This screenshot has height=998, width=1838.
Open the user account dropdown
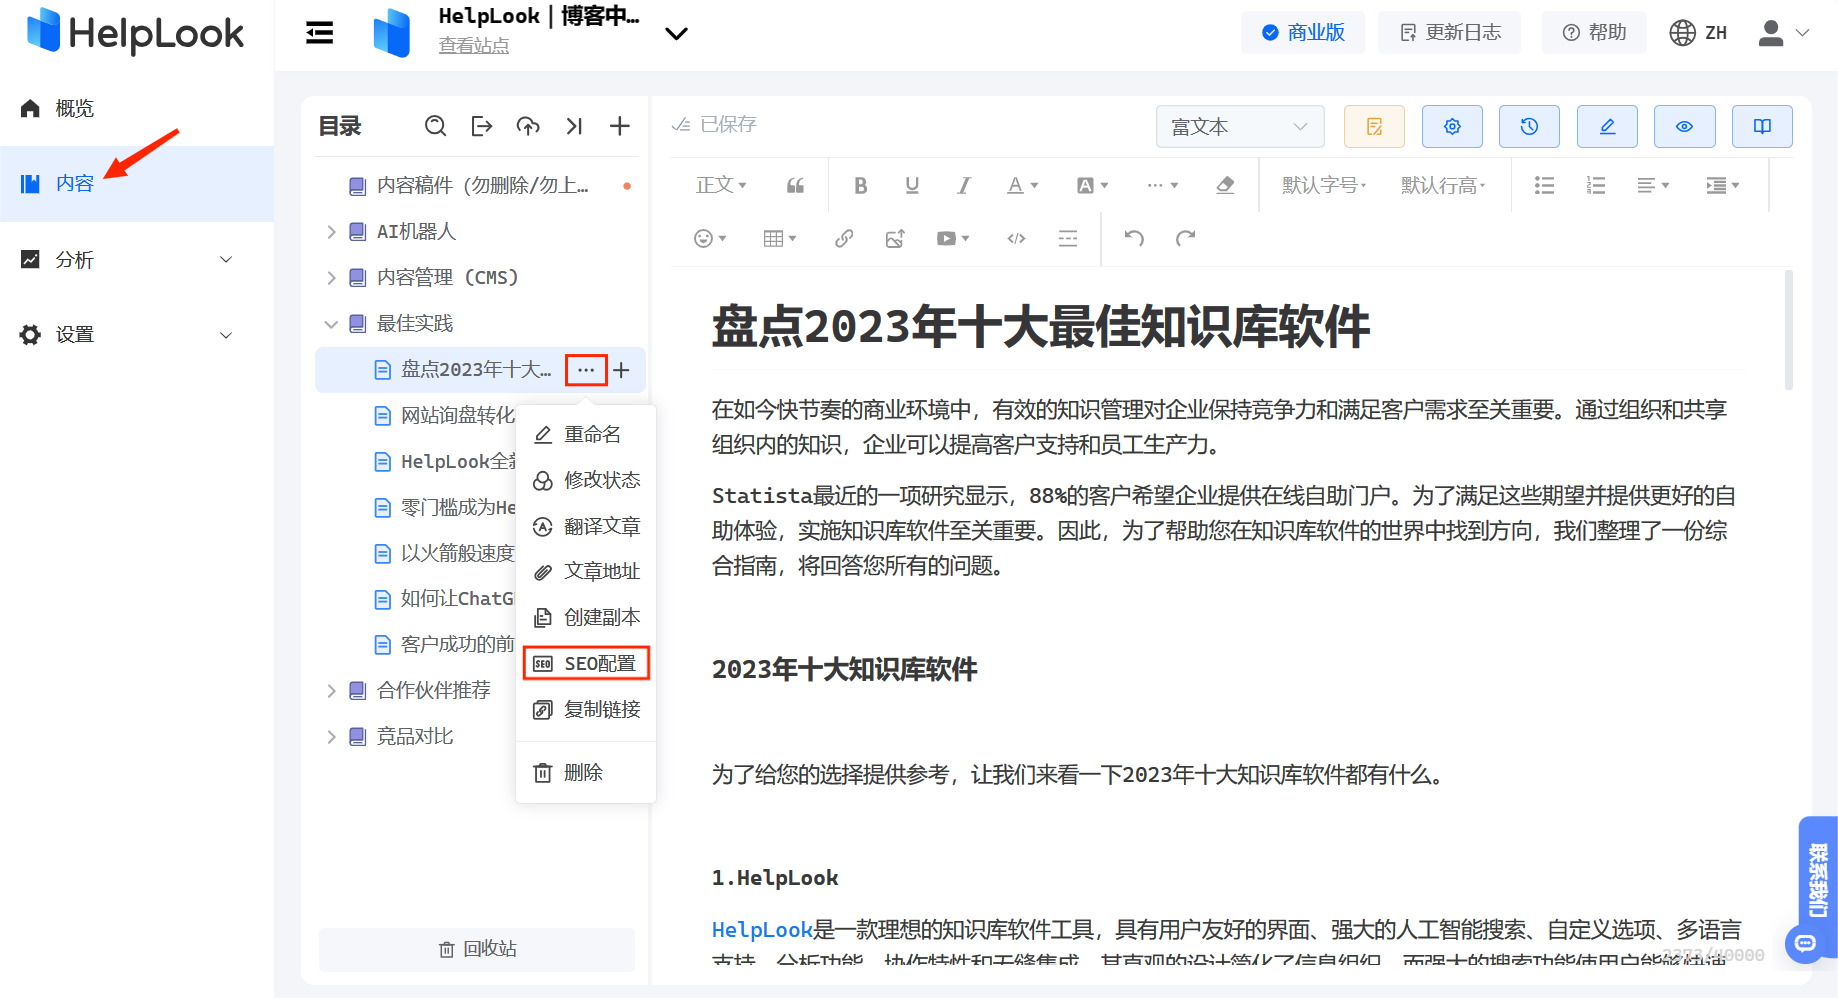tap(1785, 33)
